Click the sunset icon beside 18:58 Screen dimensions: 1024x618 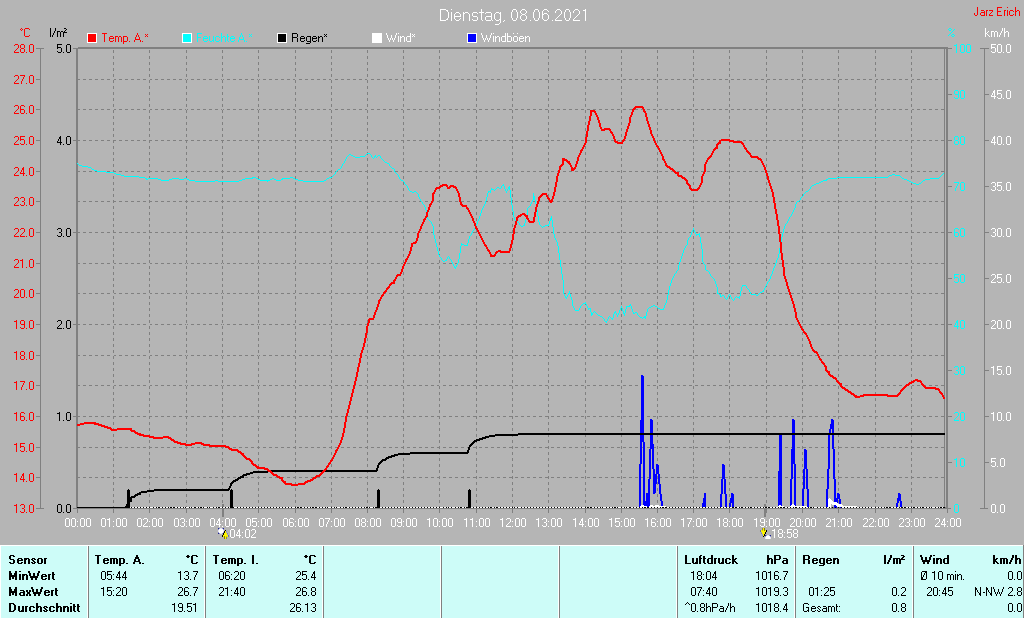click(765, 533)
